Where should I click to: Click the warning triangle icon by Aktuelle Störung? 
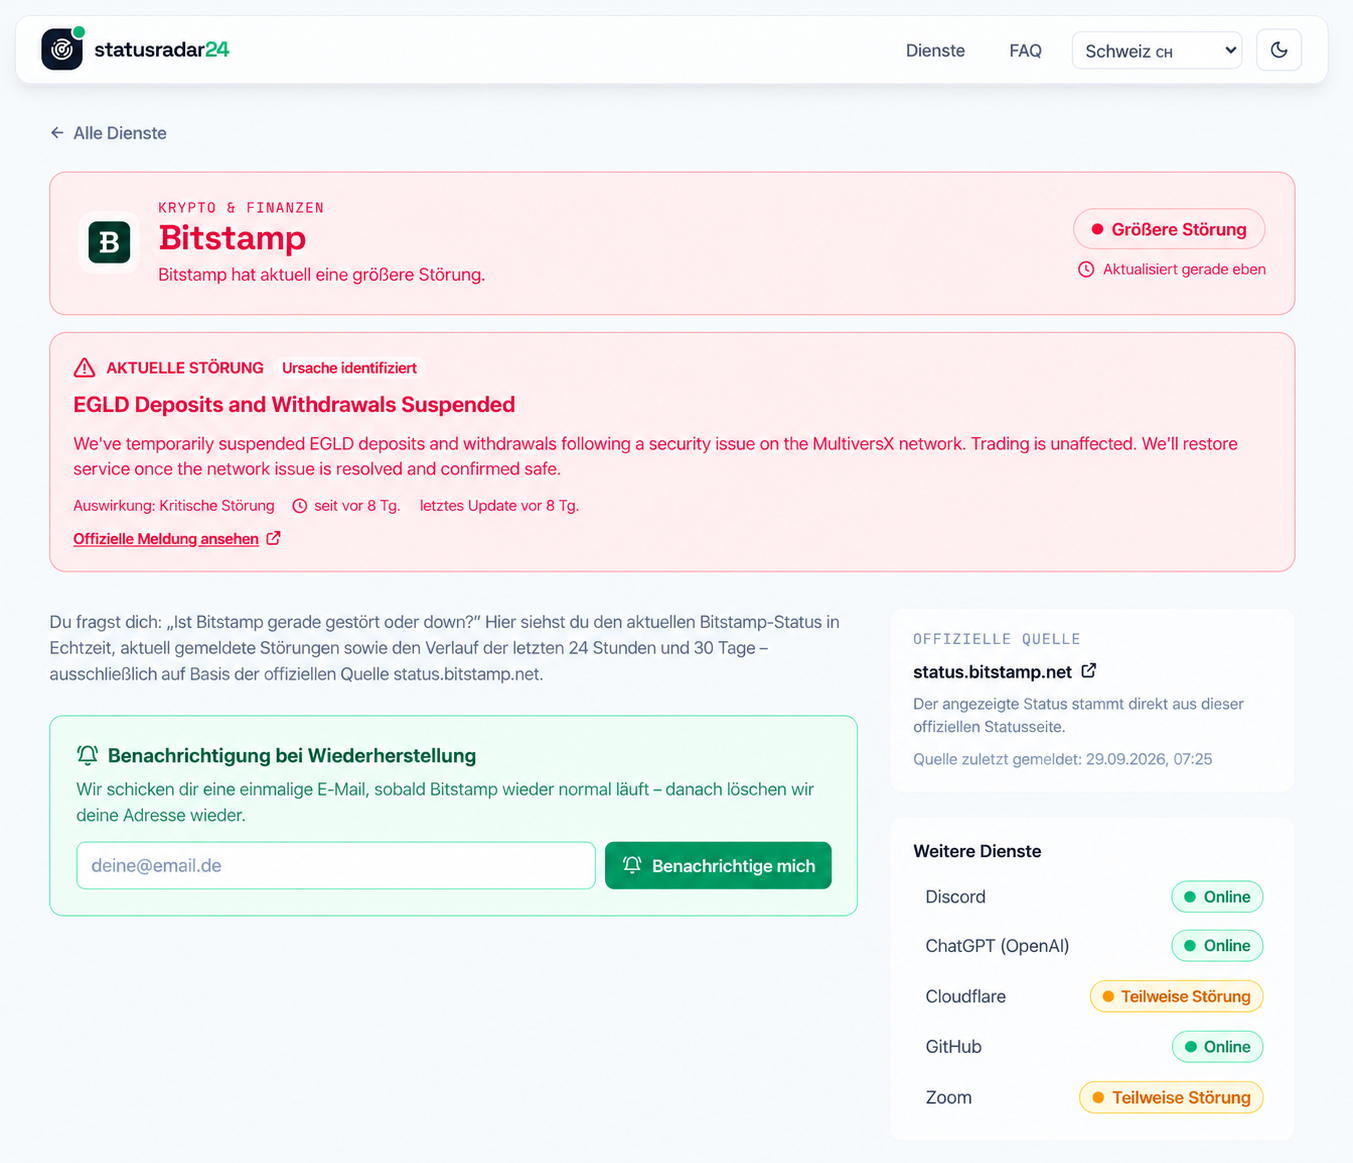click(x=85, y=368)
